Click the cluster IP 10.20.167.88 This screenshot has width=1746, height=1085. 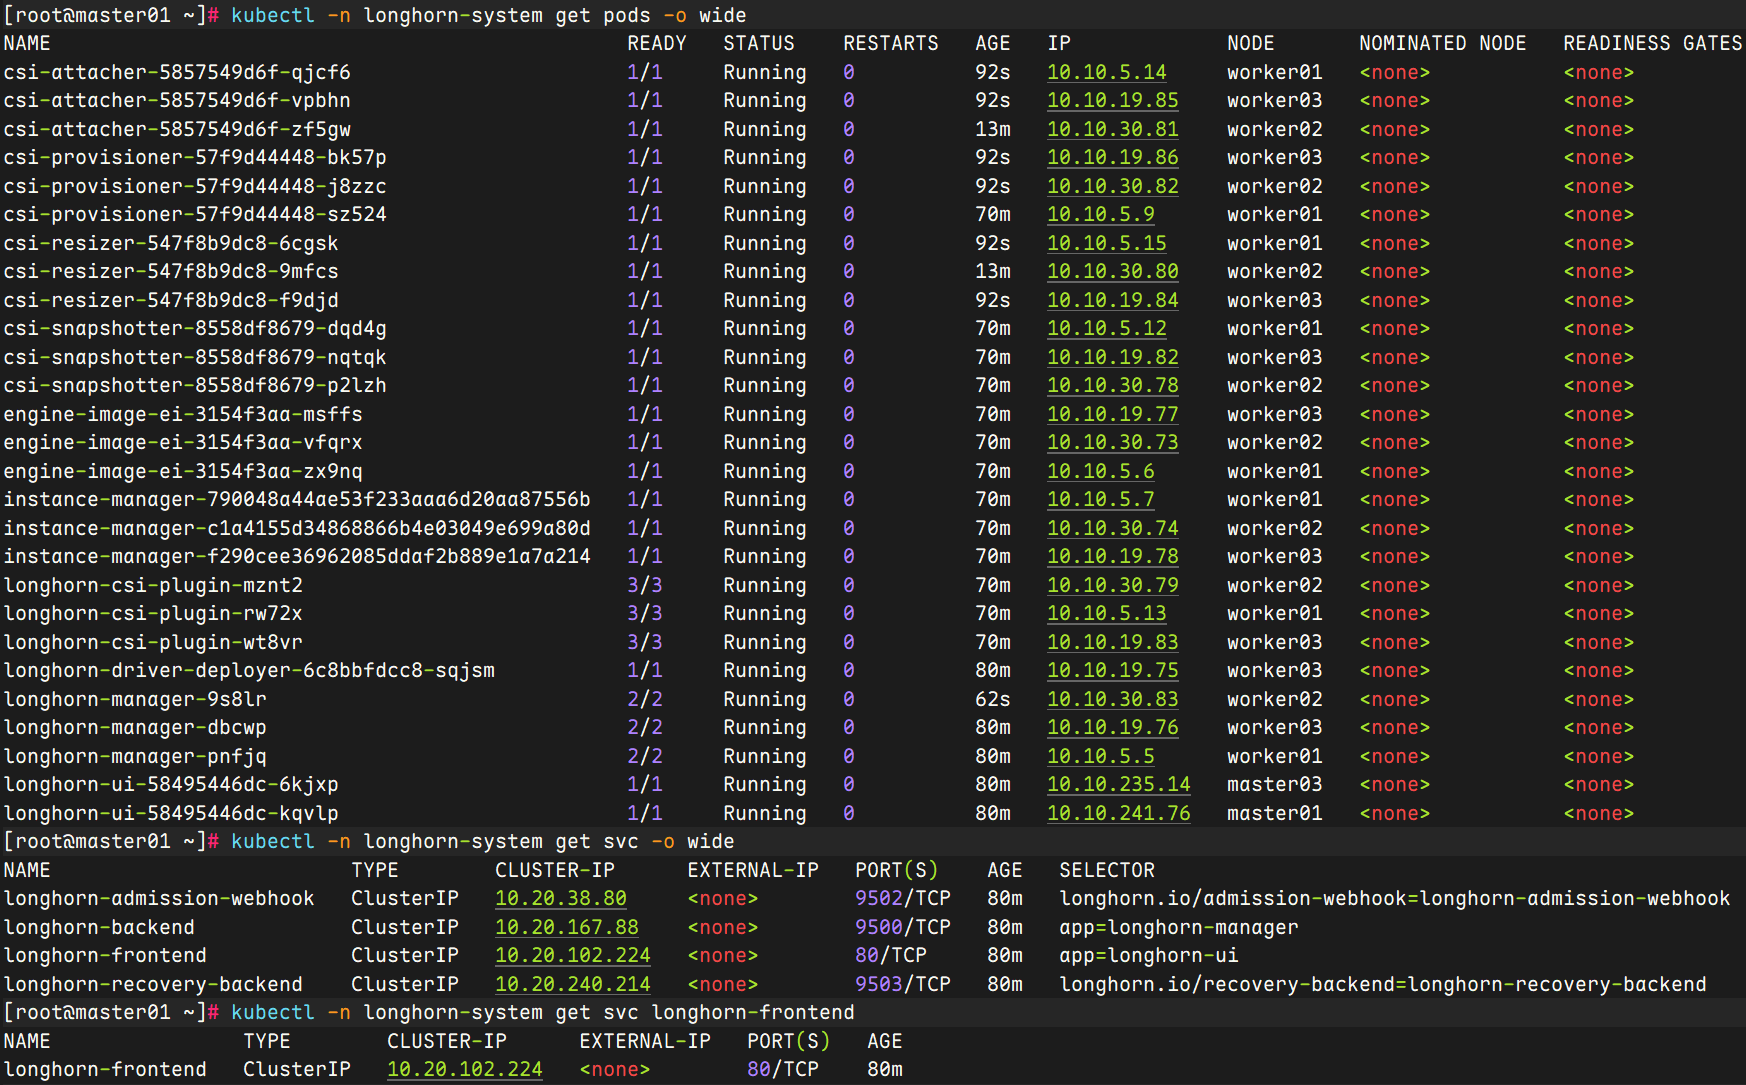pyautogui.click(x=566, y=927)
